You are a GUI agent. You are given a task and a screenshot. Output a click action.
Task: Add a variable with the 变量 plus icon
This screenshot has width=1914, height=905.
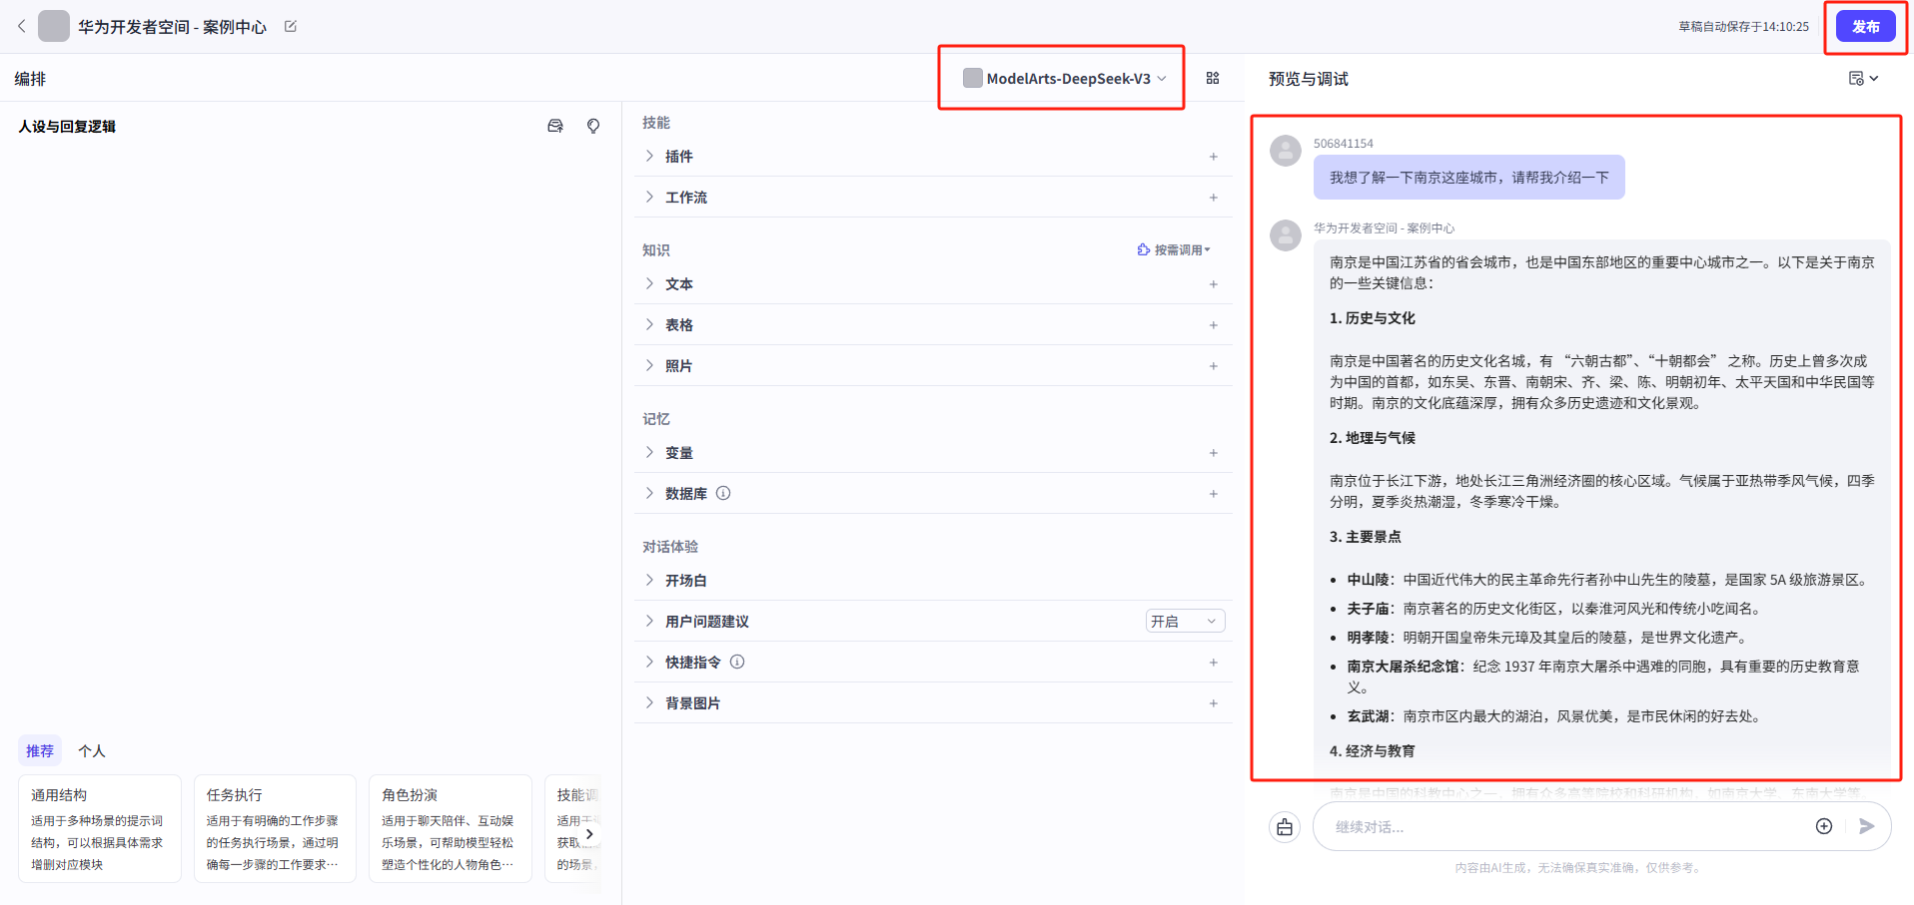[x=1213, y=453]
